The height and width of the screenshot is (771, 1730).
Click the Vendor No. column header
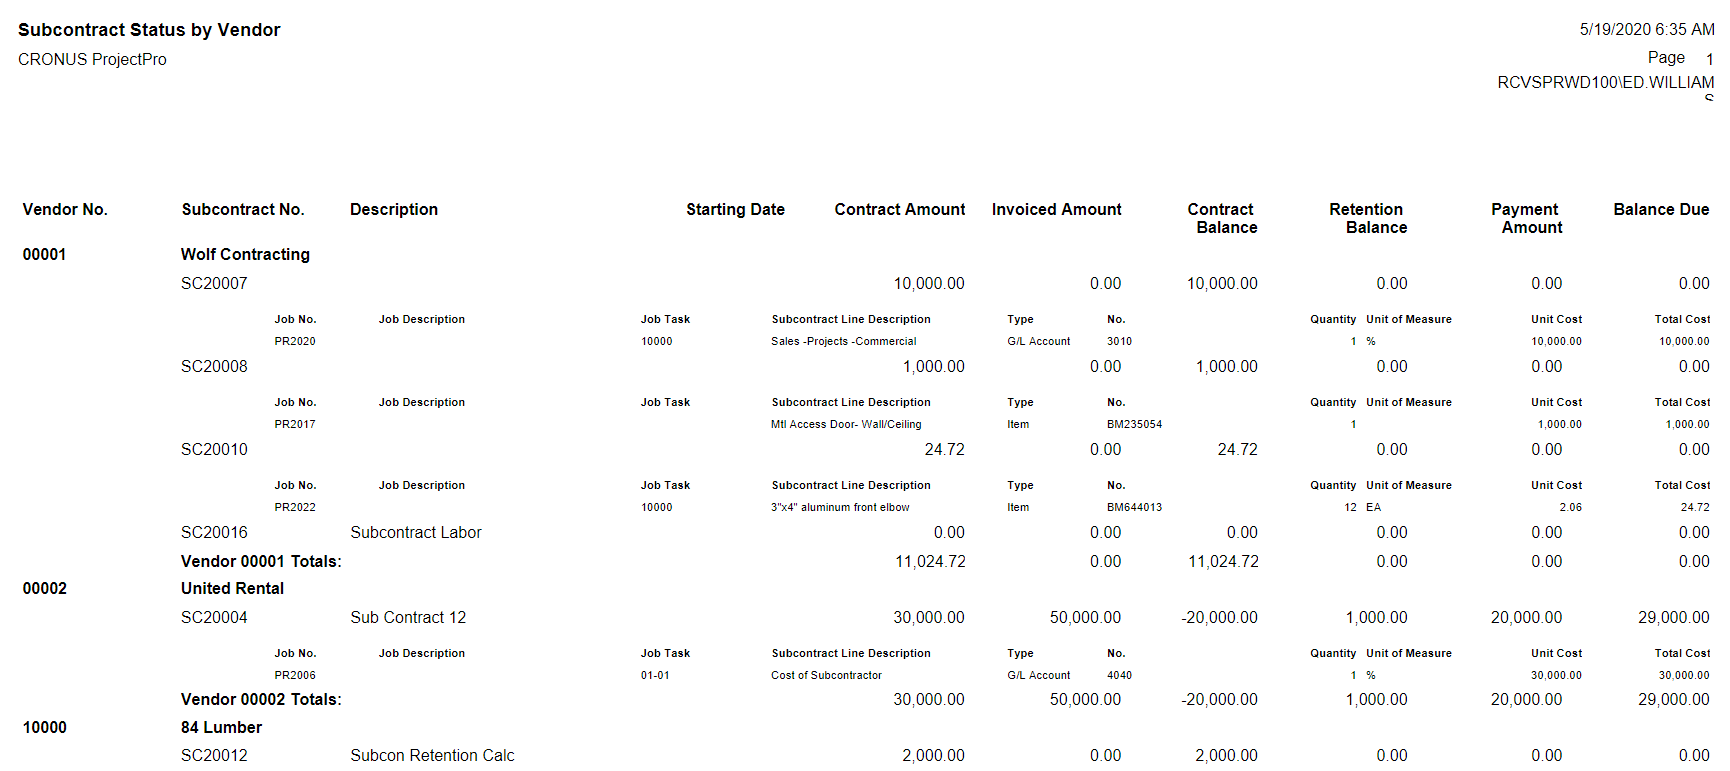coord(65,209)
